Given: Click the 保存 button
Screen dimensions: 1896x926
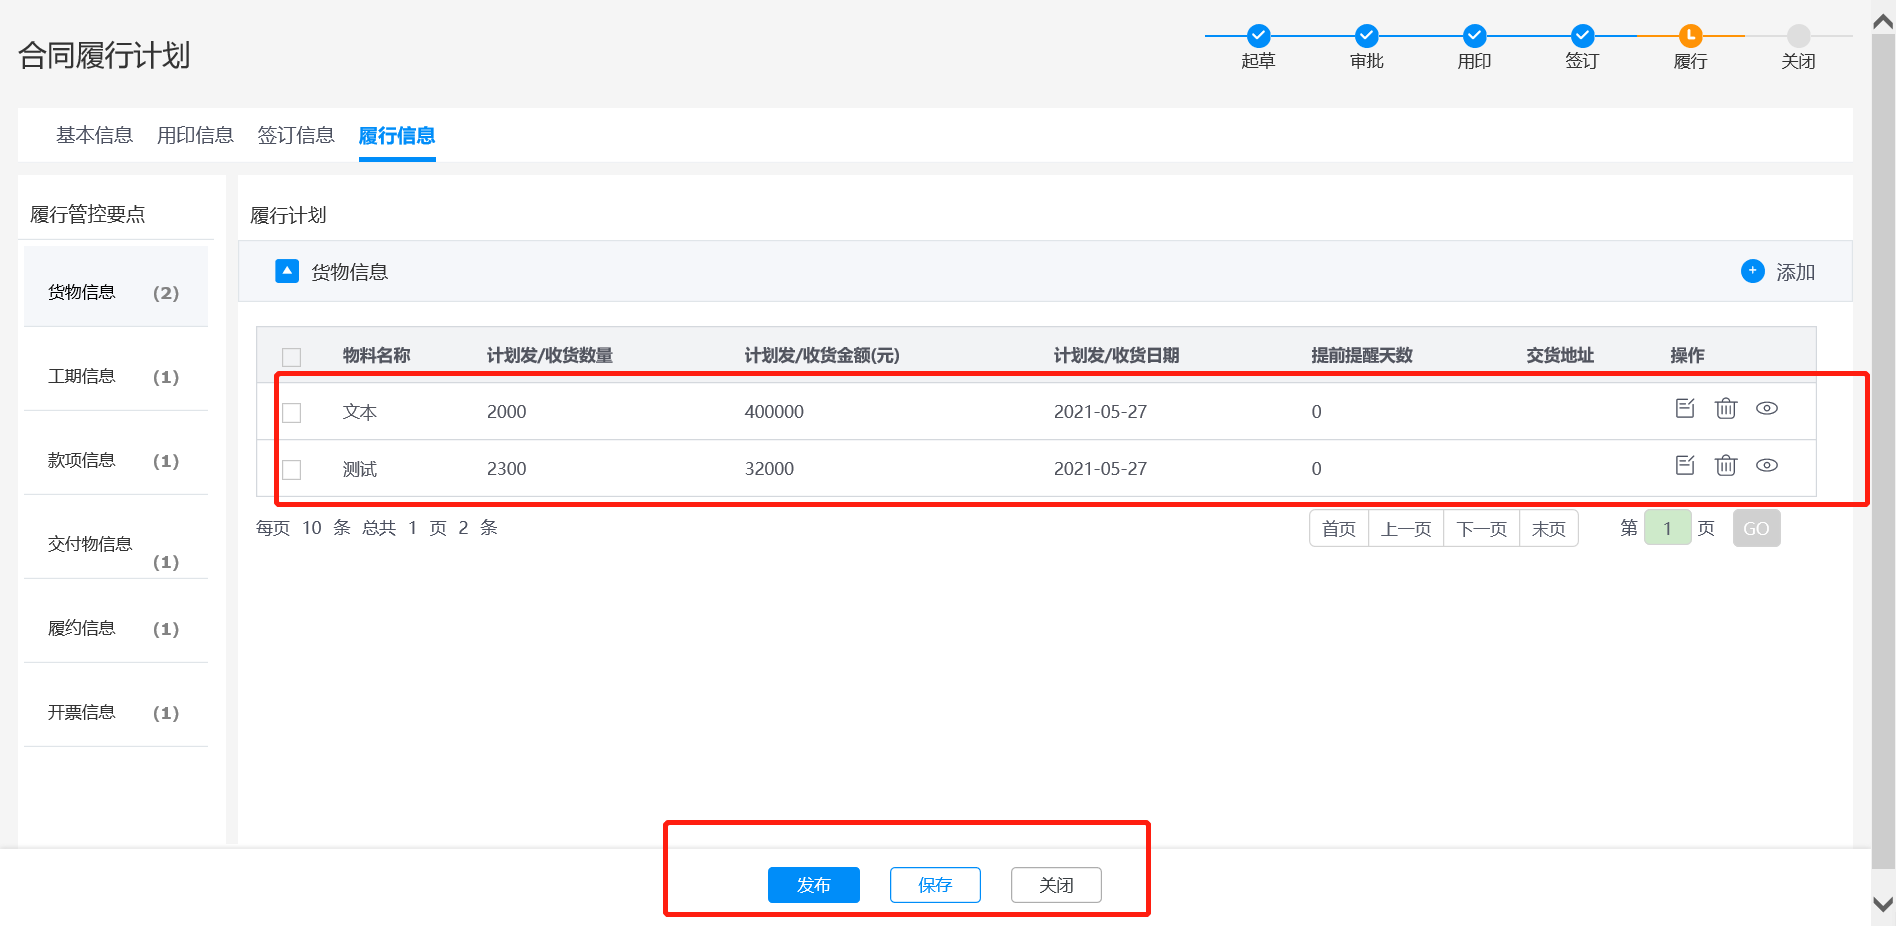Looking at the screenshot, I should [x=935, y=885].
